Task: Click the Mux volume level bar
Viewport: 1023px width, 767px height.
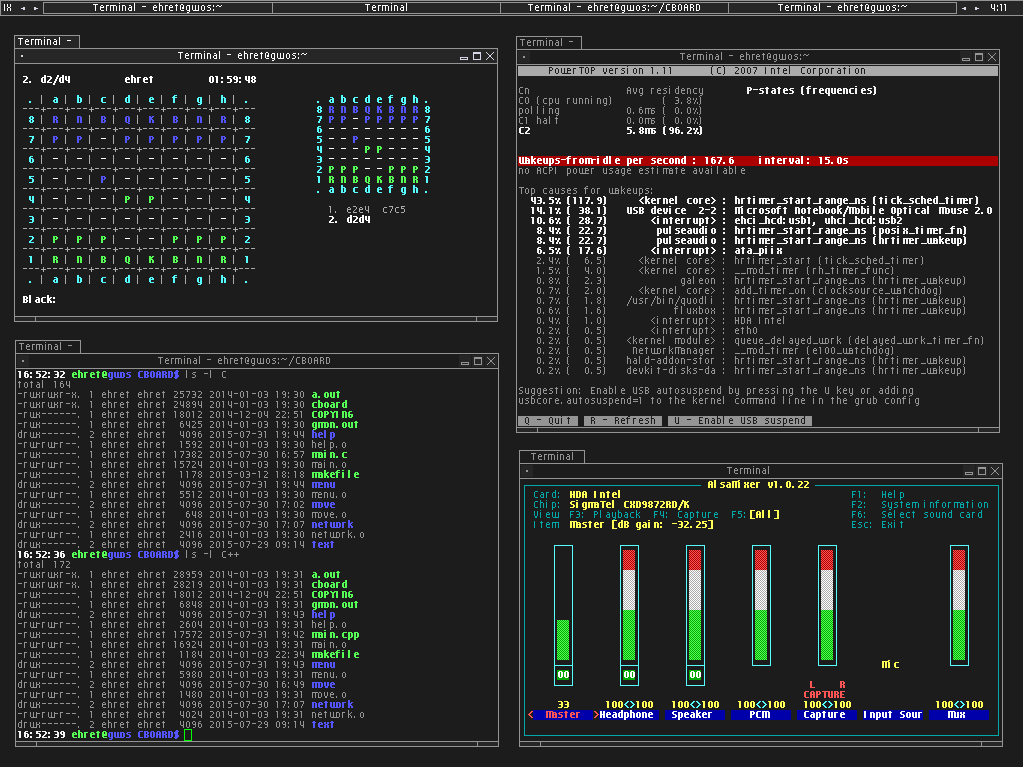Action: 959,605
